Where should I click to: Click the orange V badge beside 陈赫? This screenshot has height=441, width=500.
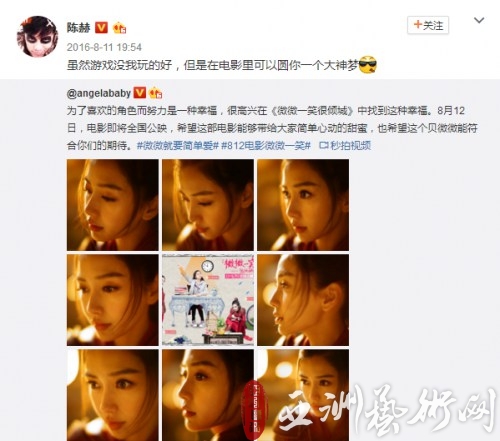pyautogui.click(x=101, y=27)
